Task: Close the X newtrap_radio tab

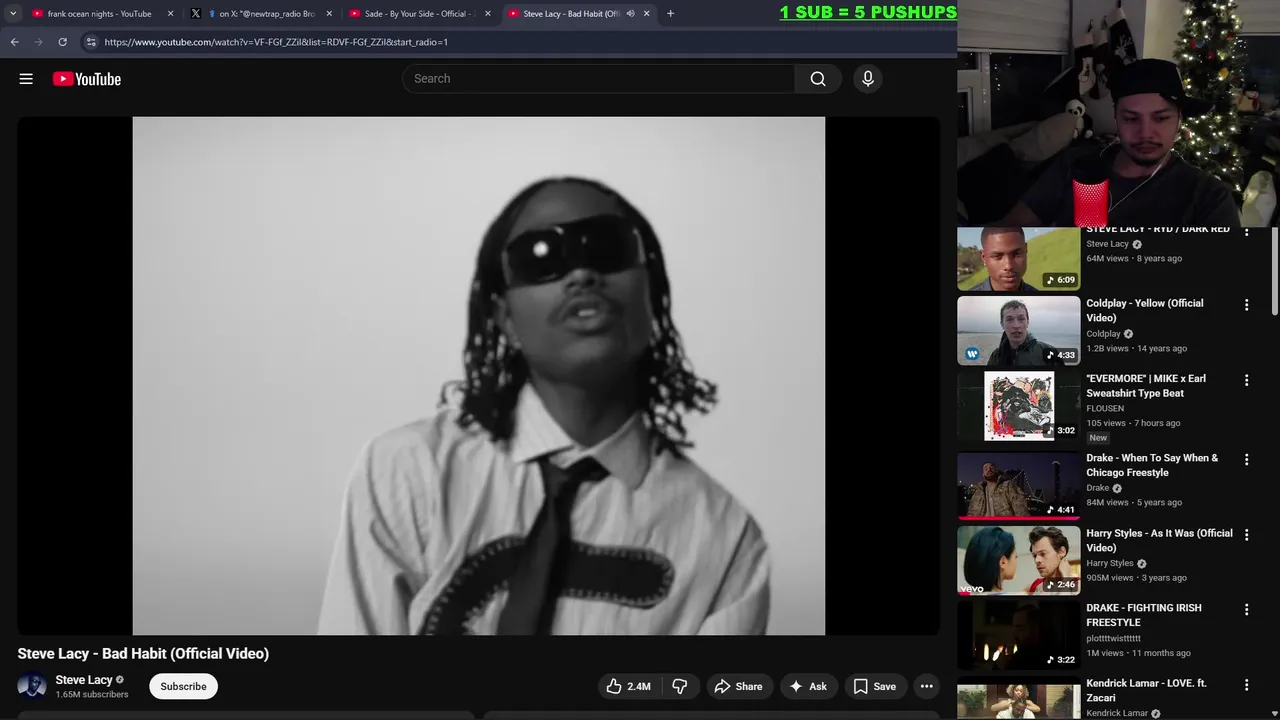Action: pos(329,14)
